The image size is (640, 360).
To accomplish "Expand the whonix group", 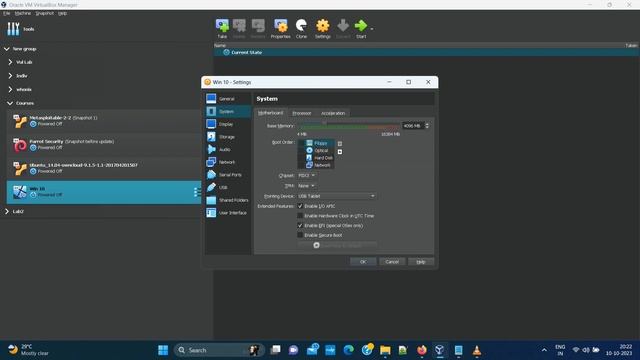I will tap(10, 89).
